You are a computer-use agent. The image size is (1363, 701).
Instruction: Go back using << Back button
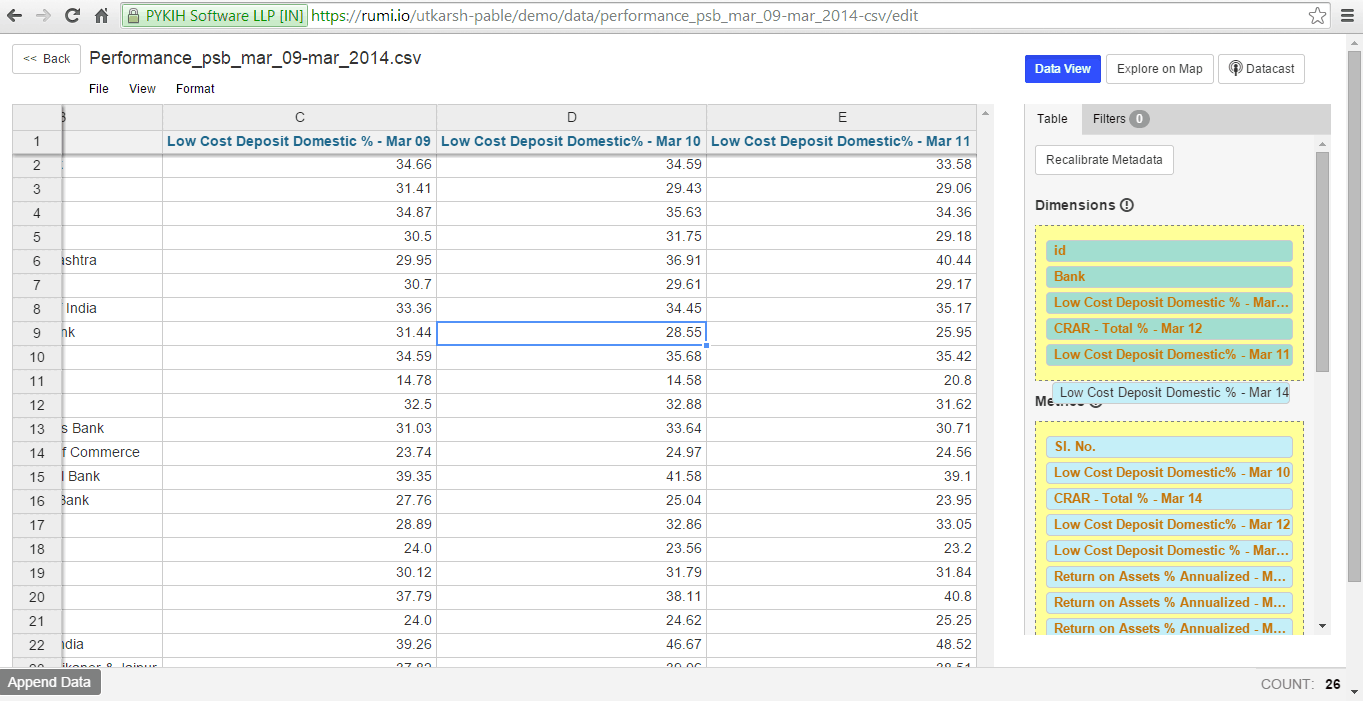[x=47, y=59]
